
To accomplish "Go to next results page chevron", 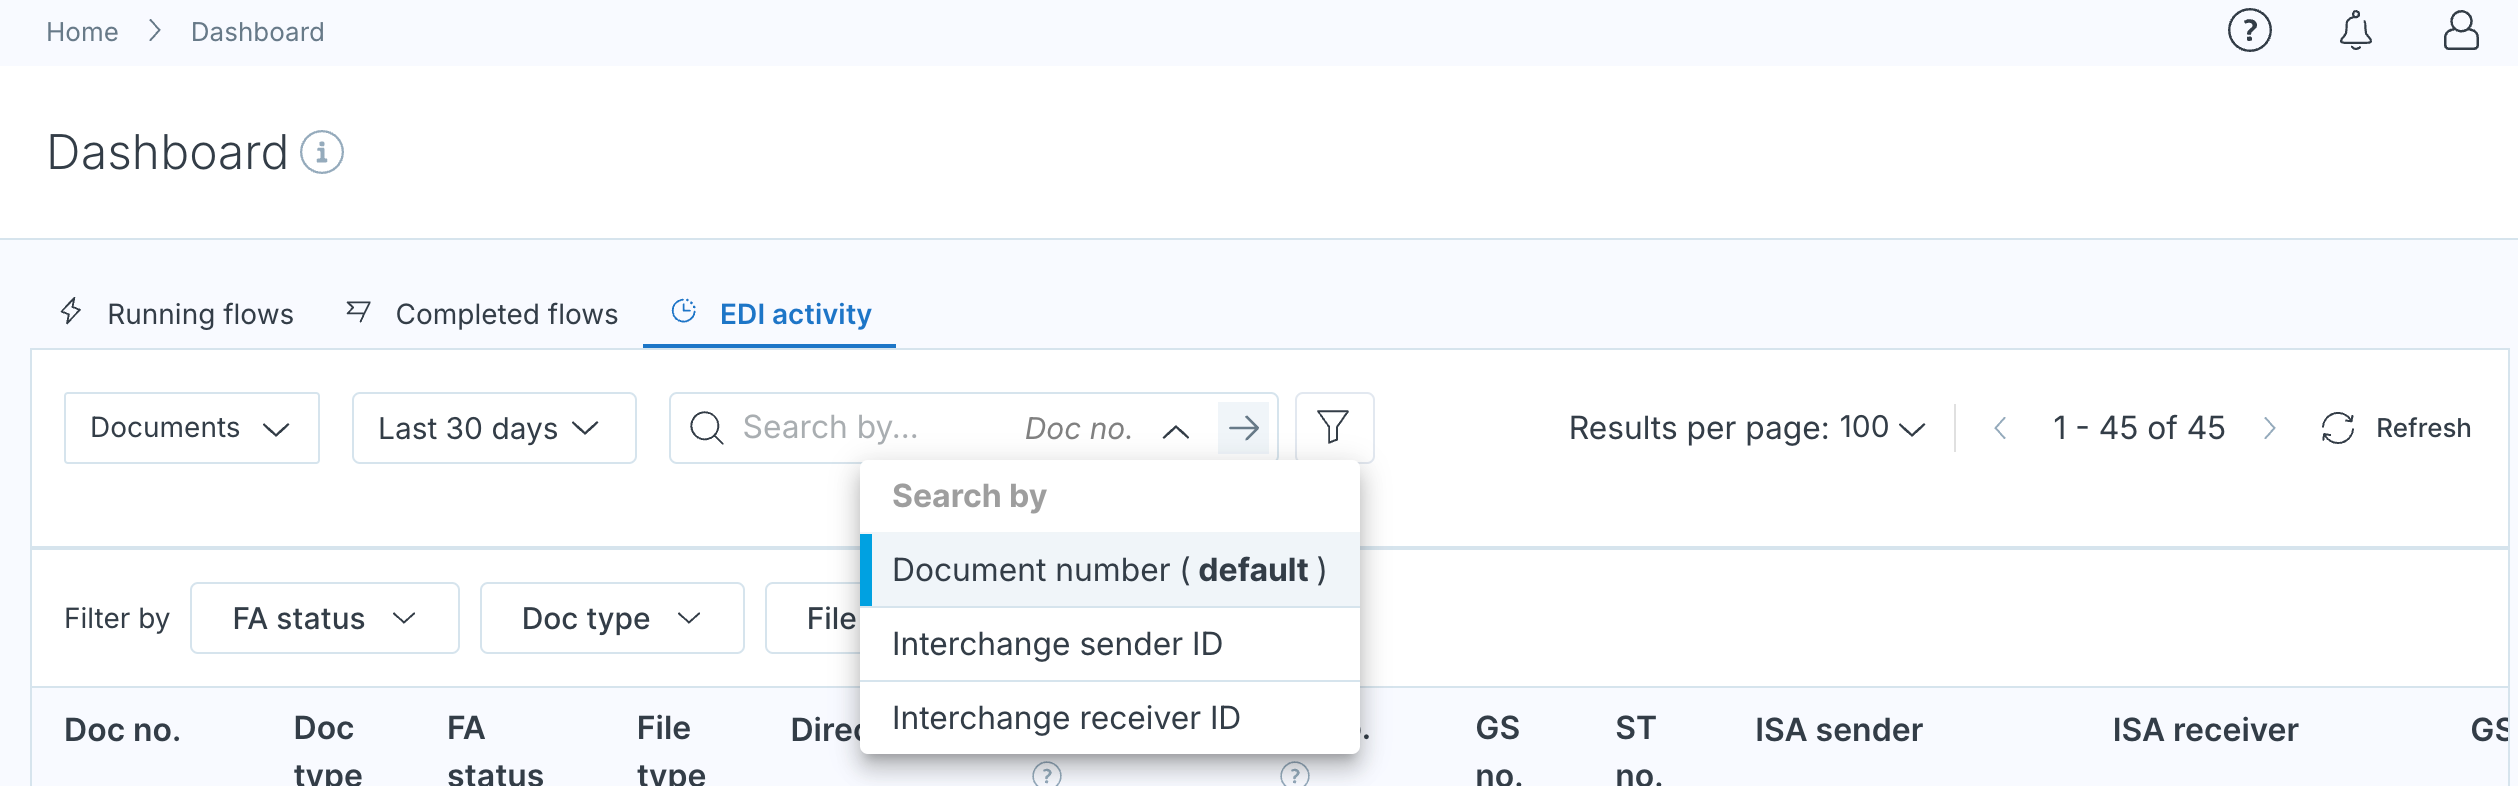I will click(2269, 428).
